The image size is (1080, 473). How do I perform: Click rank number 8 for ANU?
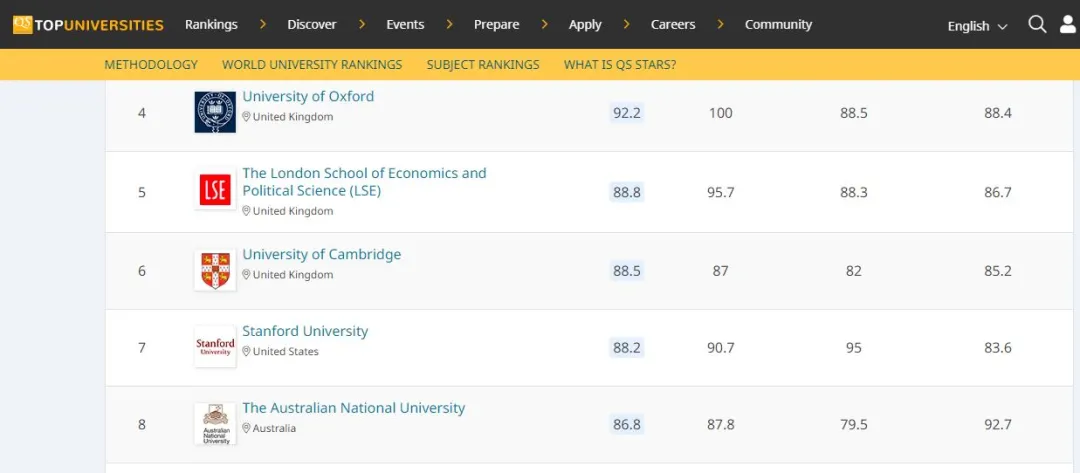click(142, 425)
